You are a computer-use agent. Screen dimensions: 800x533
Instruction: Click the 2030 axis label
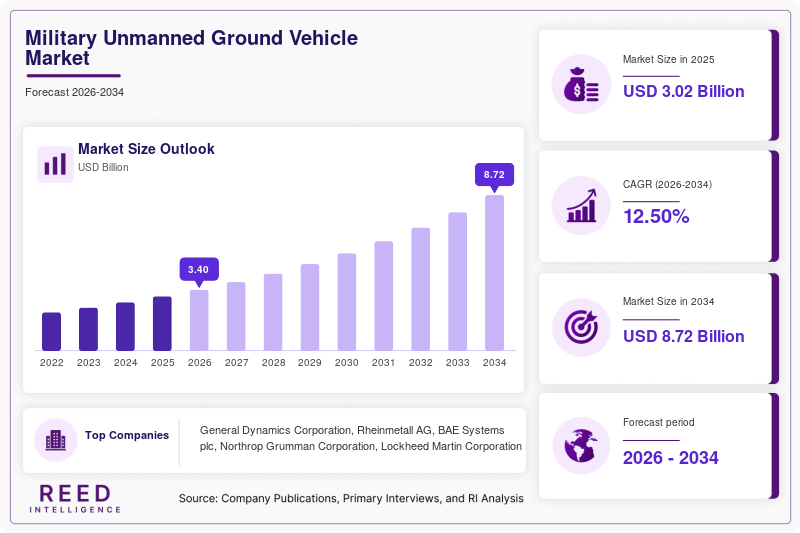coord(347,363)
